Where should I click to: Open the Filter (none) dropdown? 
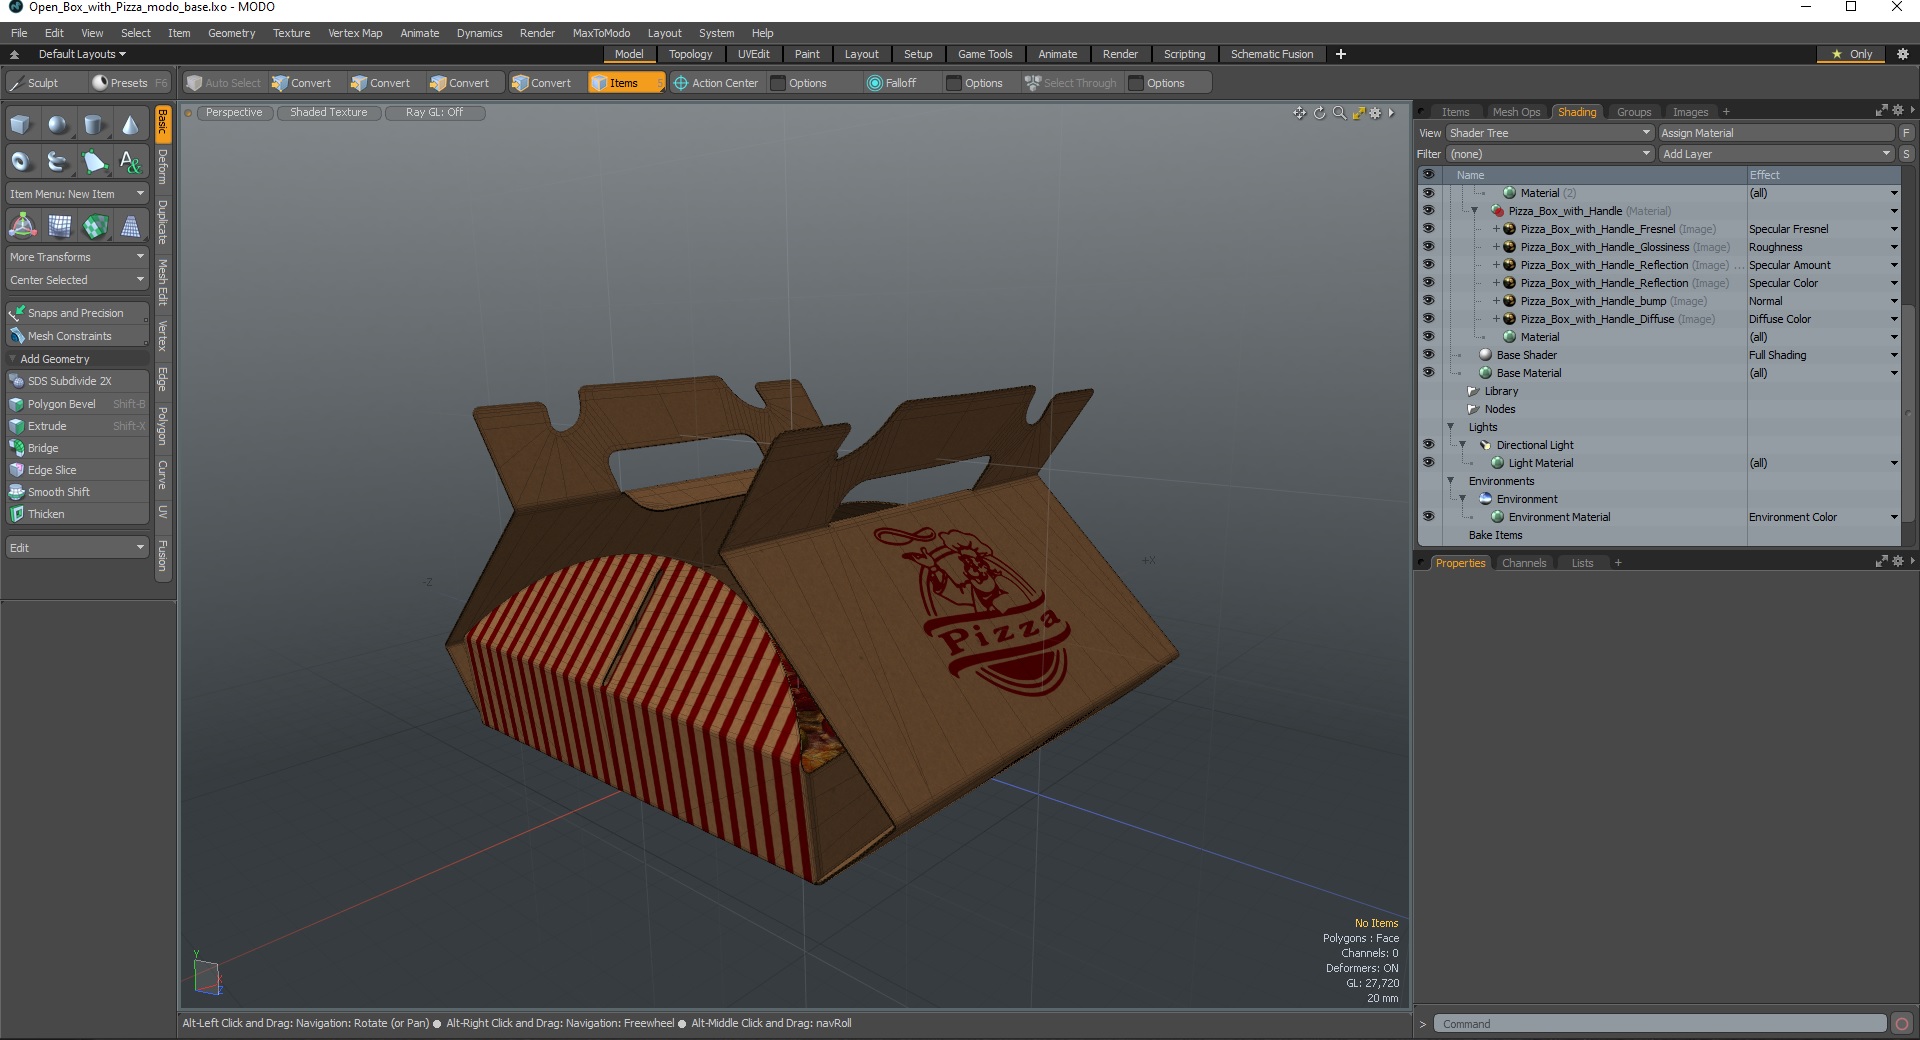pyautogui.click(x=1550, y=154)
